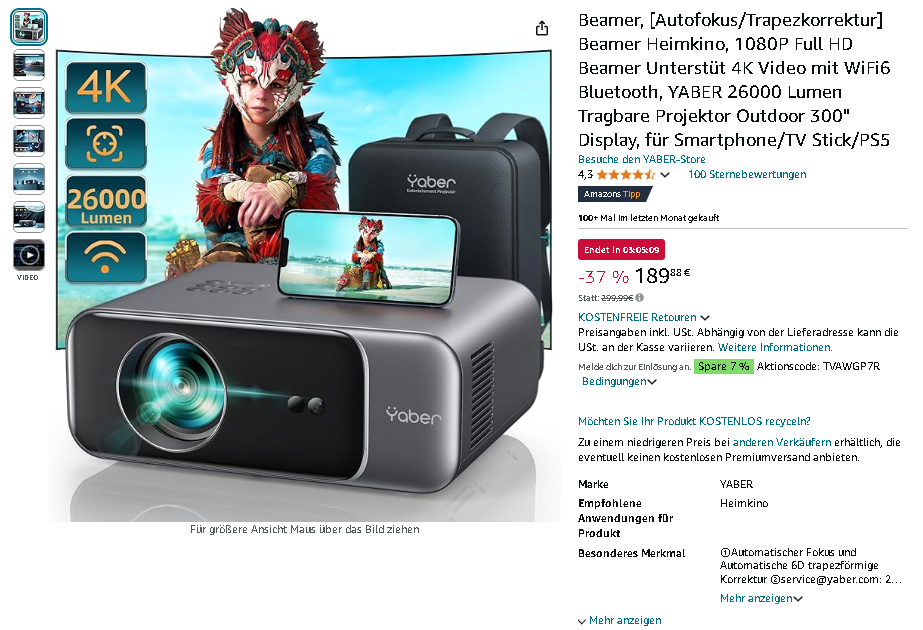Expand Mehr anzeigen under Besonderes Merkmal

(x=761, y=598)
